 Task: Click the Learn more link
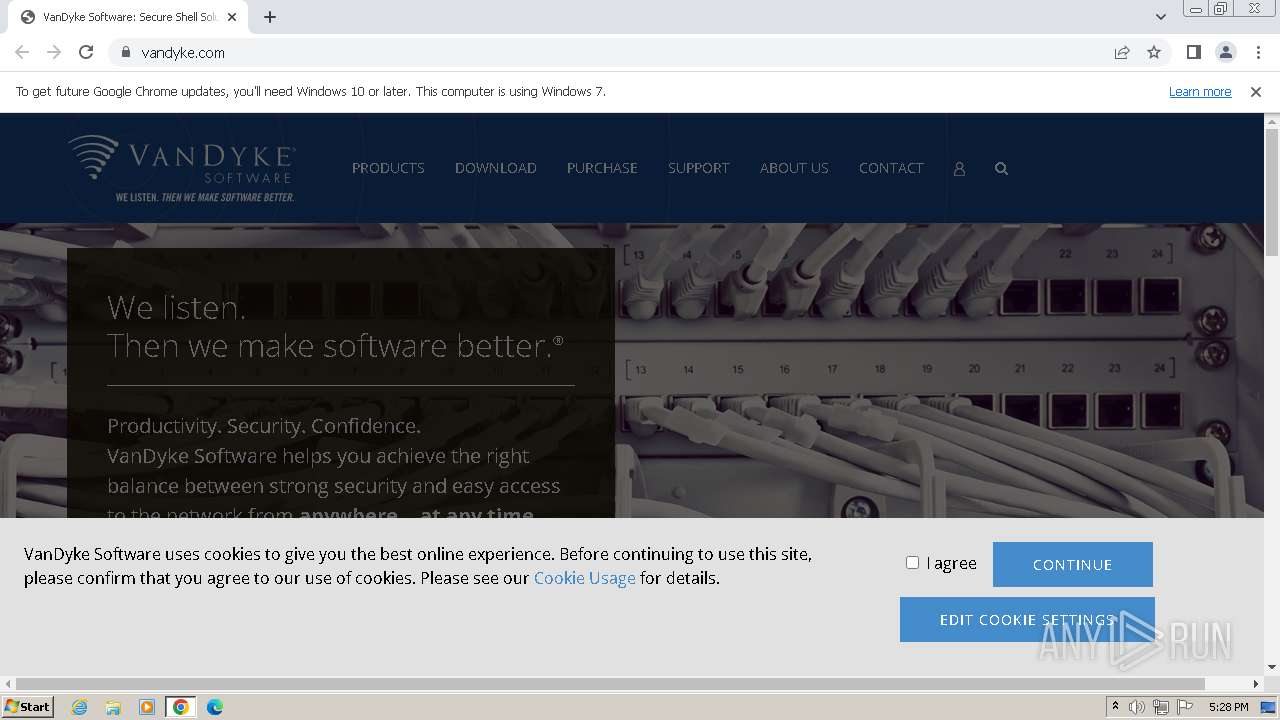coord(1200,91)
